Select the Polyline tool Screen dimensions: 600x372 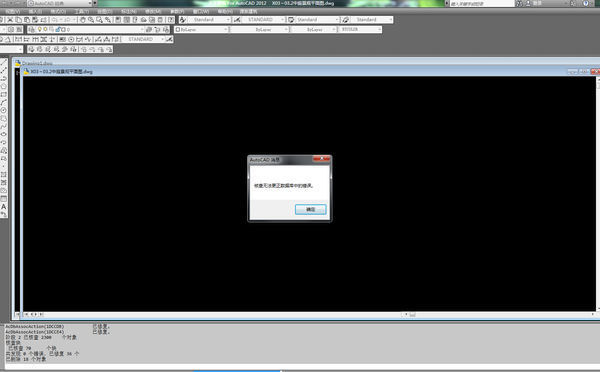3,78
